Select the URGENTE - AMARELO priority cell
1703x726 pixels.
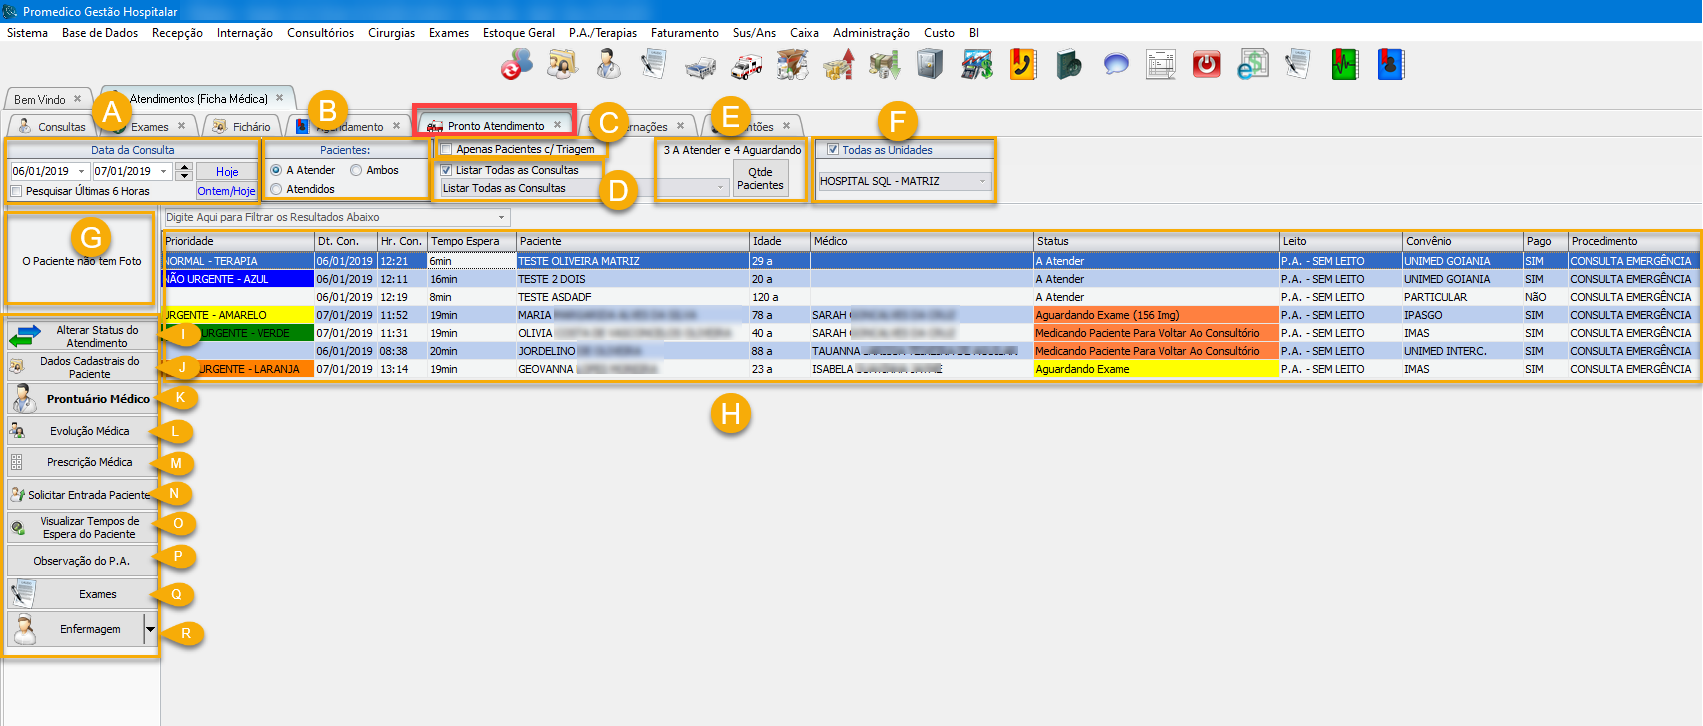tap(238, 315)
